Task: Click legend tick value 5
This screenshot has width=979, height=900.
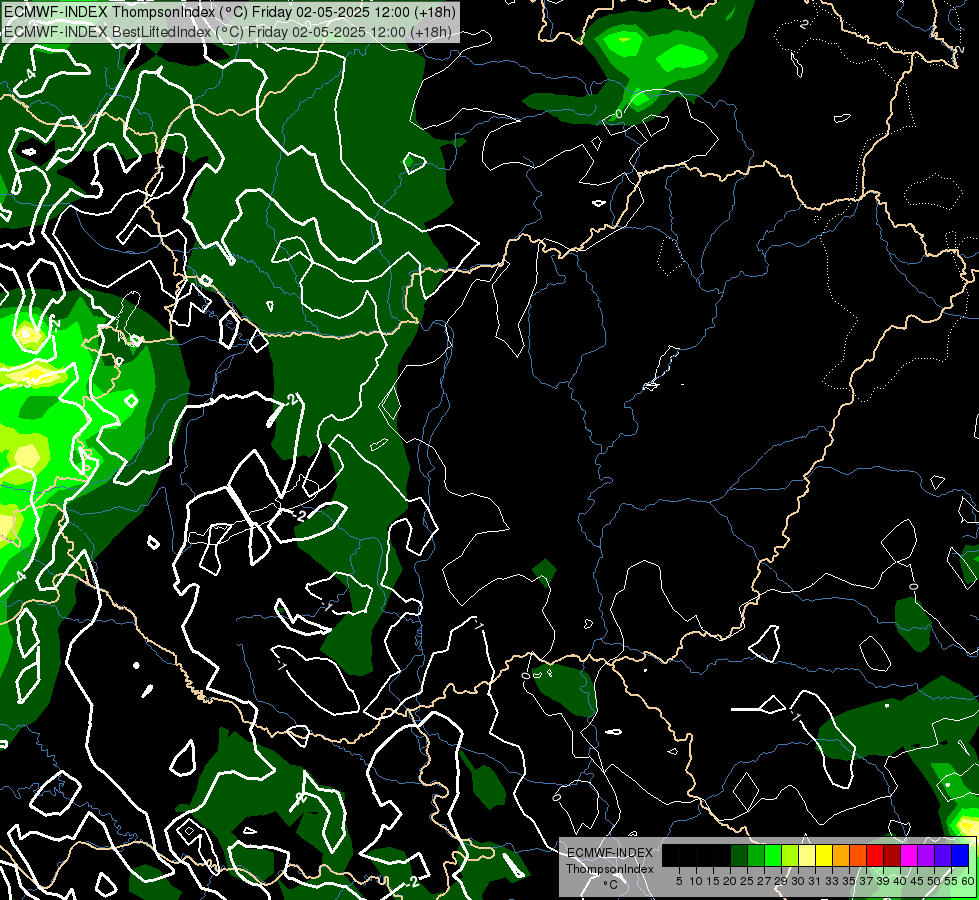Action: click(679, 881)
